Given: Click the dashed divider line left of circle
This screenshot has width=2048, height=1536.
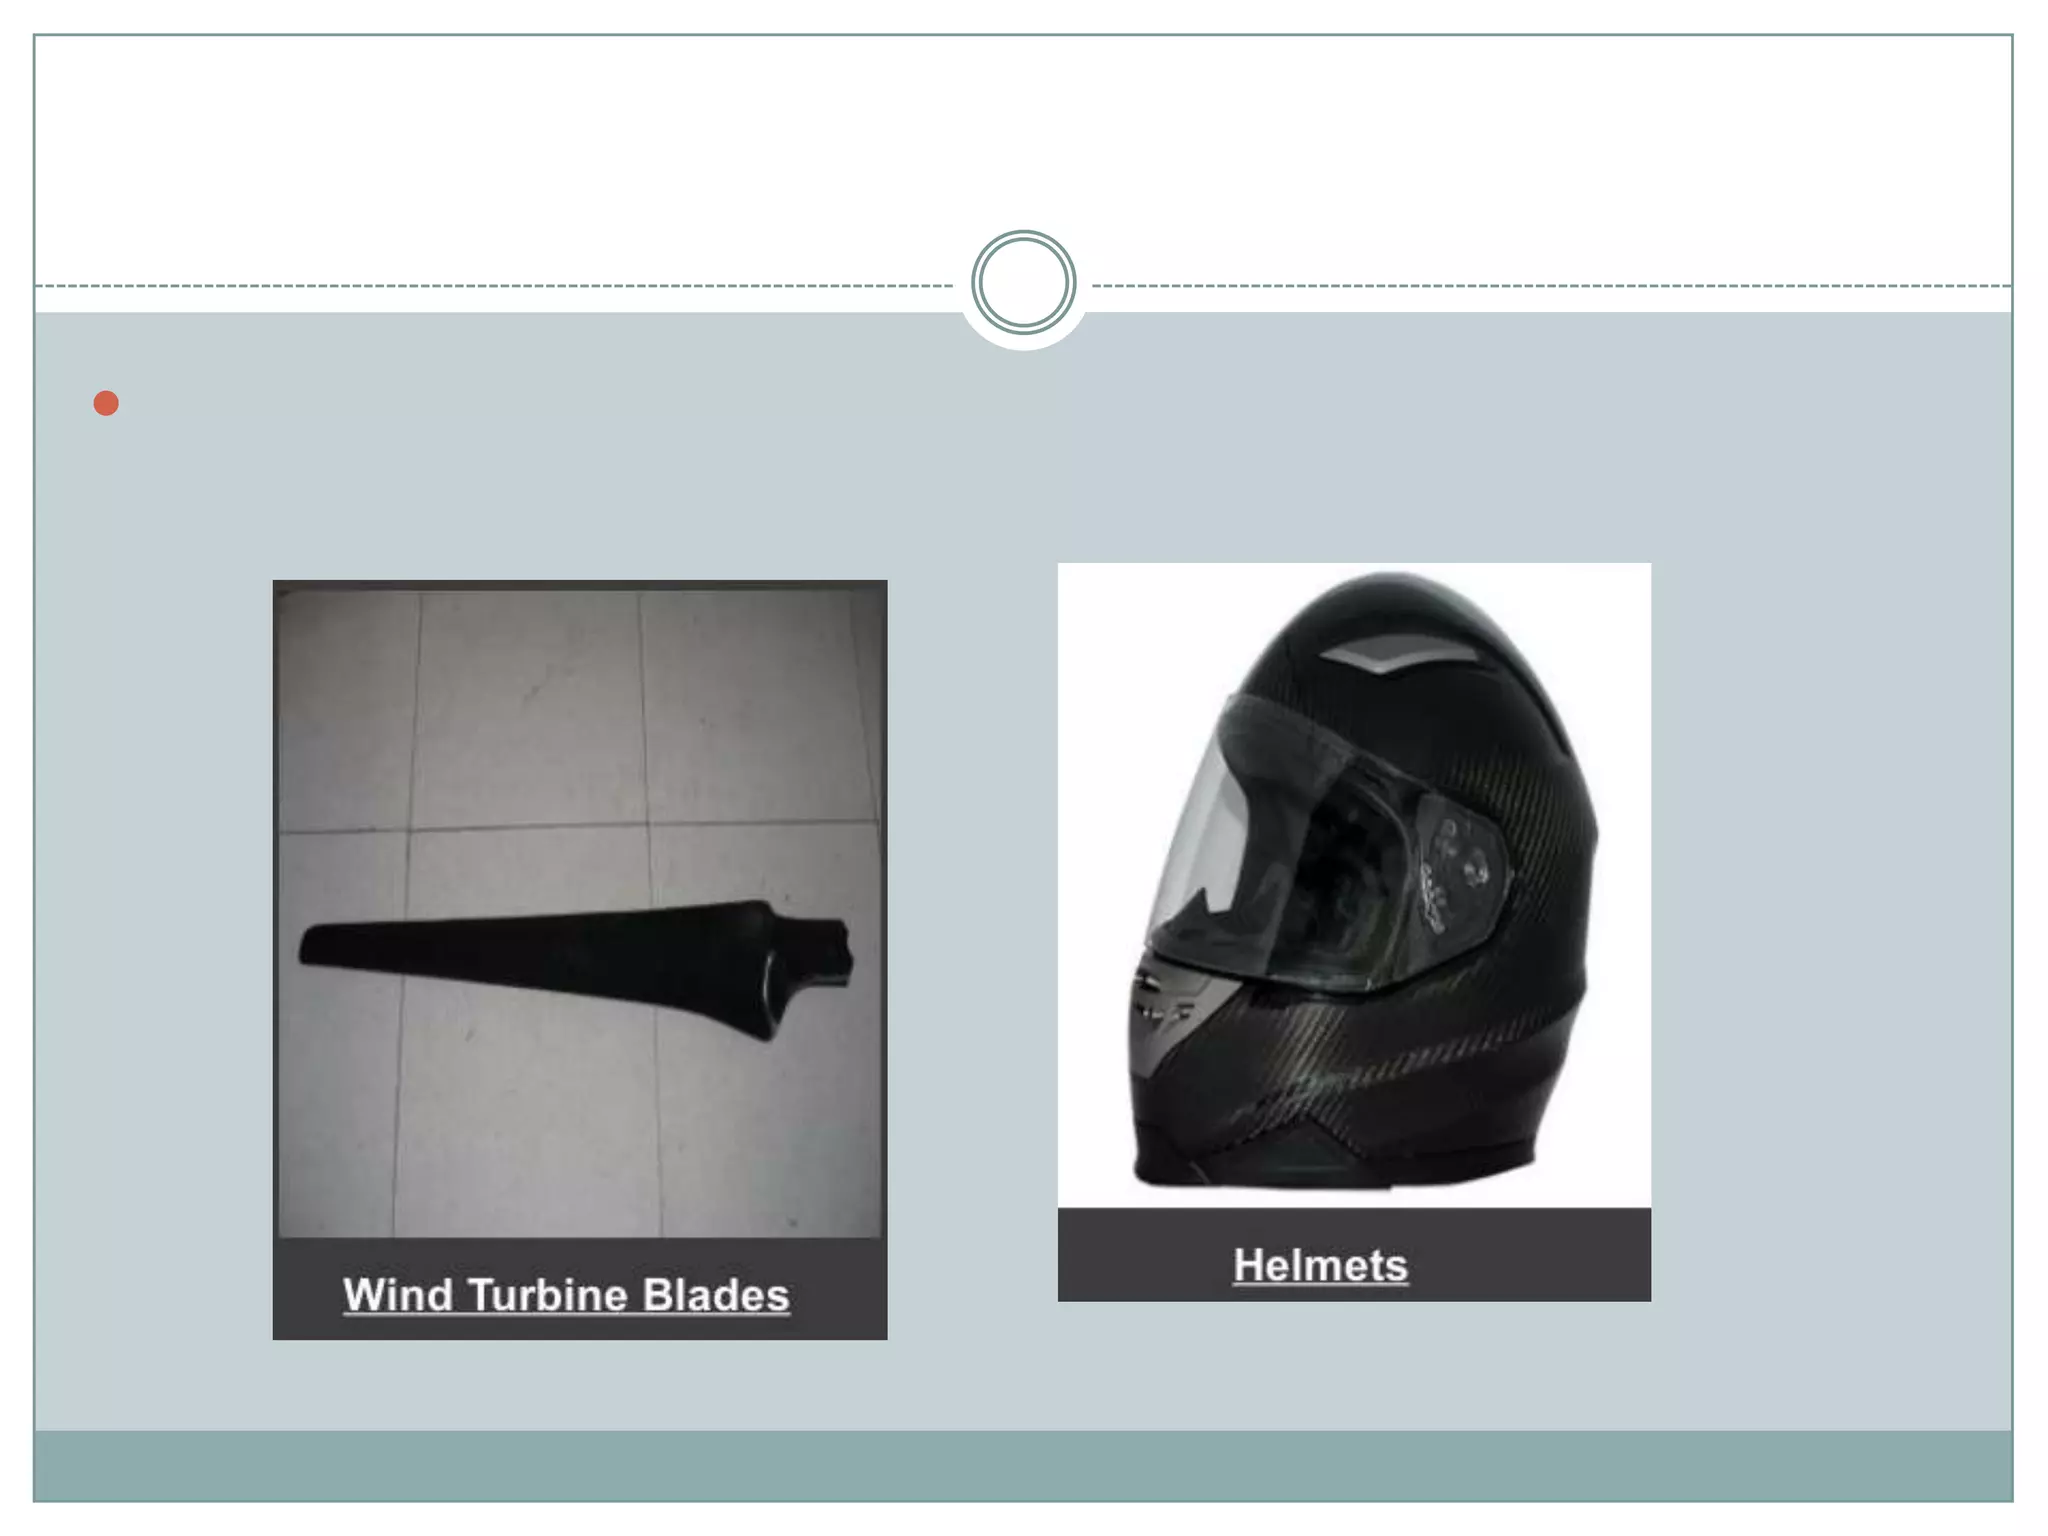Looking at the screenshot, I should click(495, 286).
